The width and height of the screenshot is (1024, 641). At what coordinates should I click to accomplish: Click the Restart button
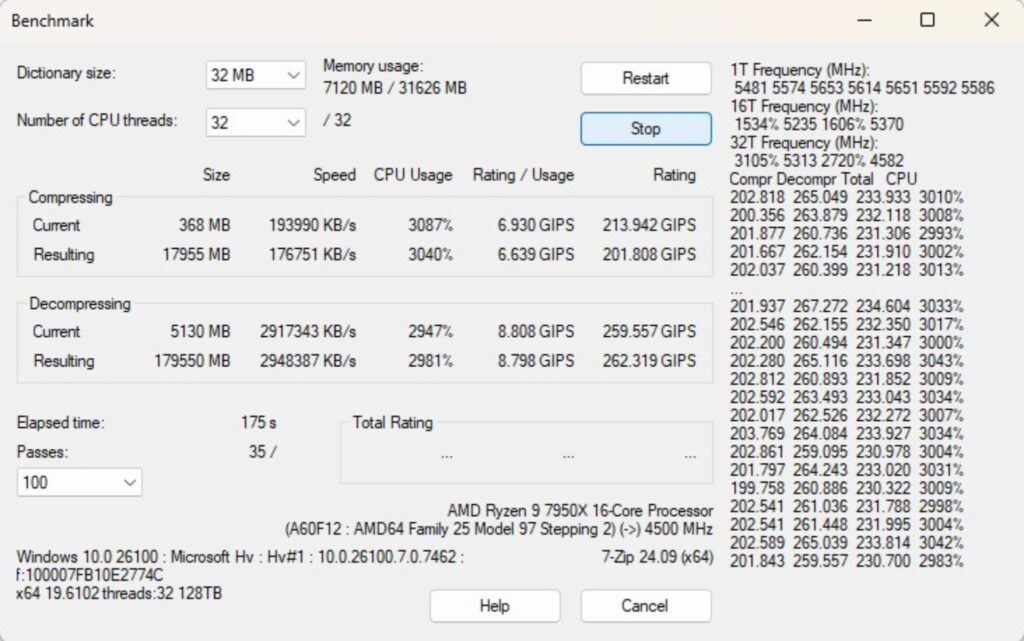[645, 78]
